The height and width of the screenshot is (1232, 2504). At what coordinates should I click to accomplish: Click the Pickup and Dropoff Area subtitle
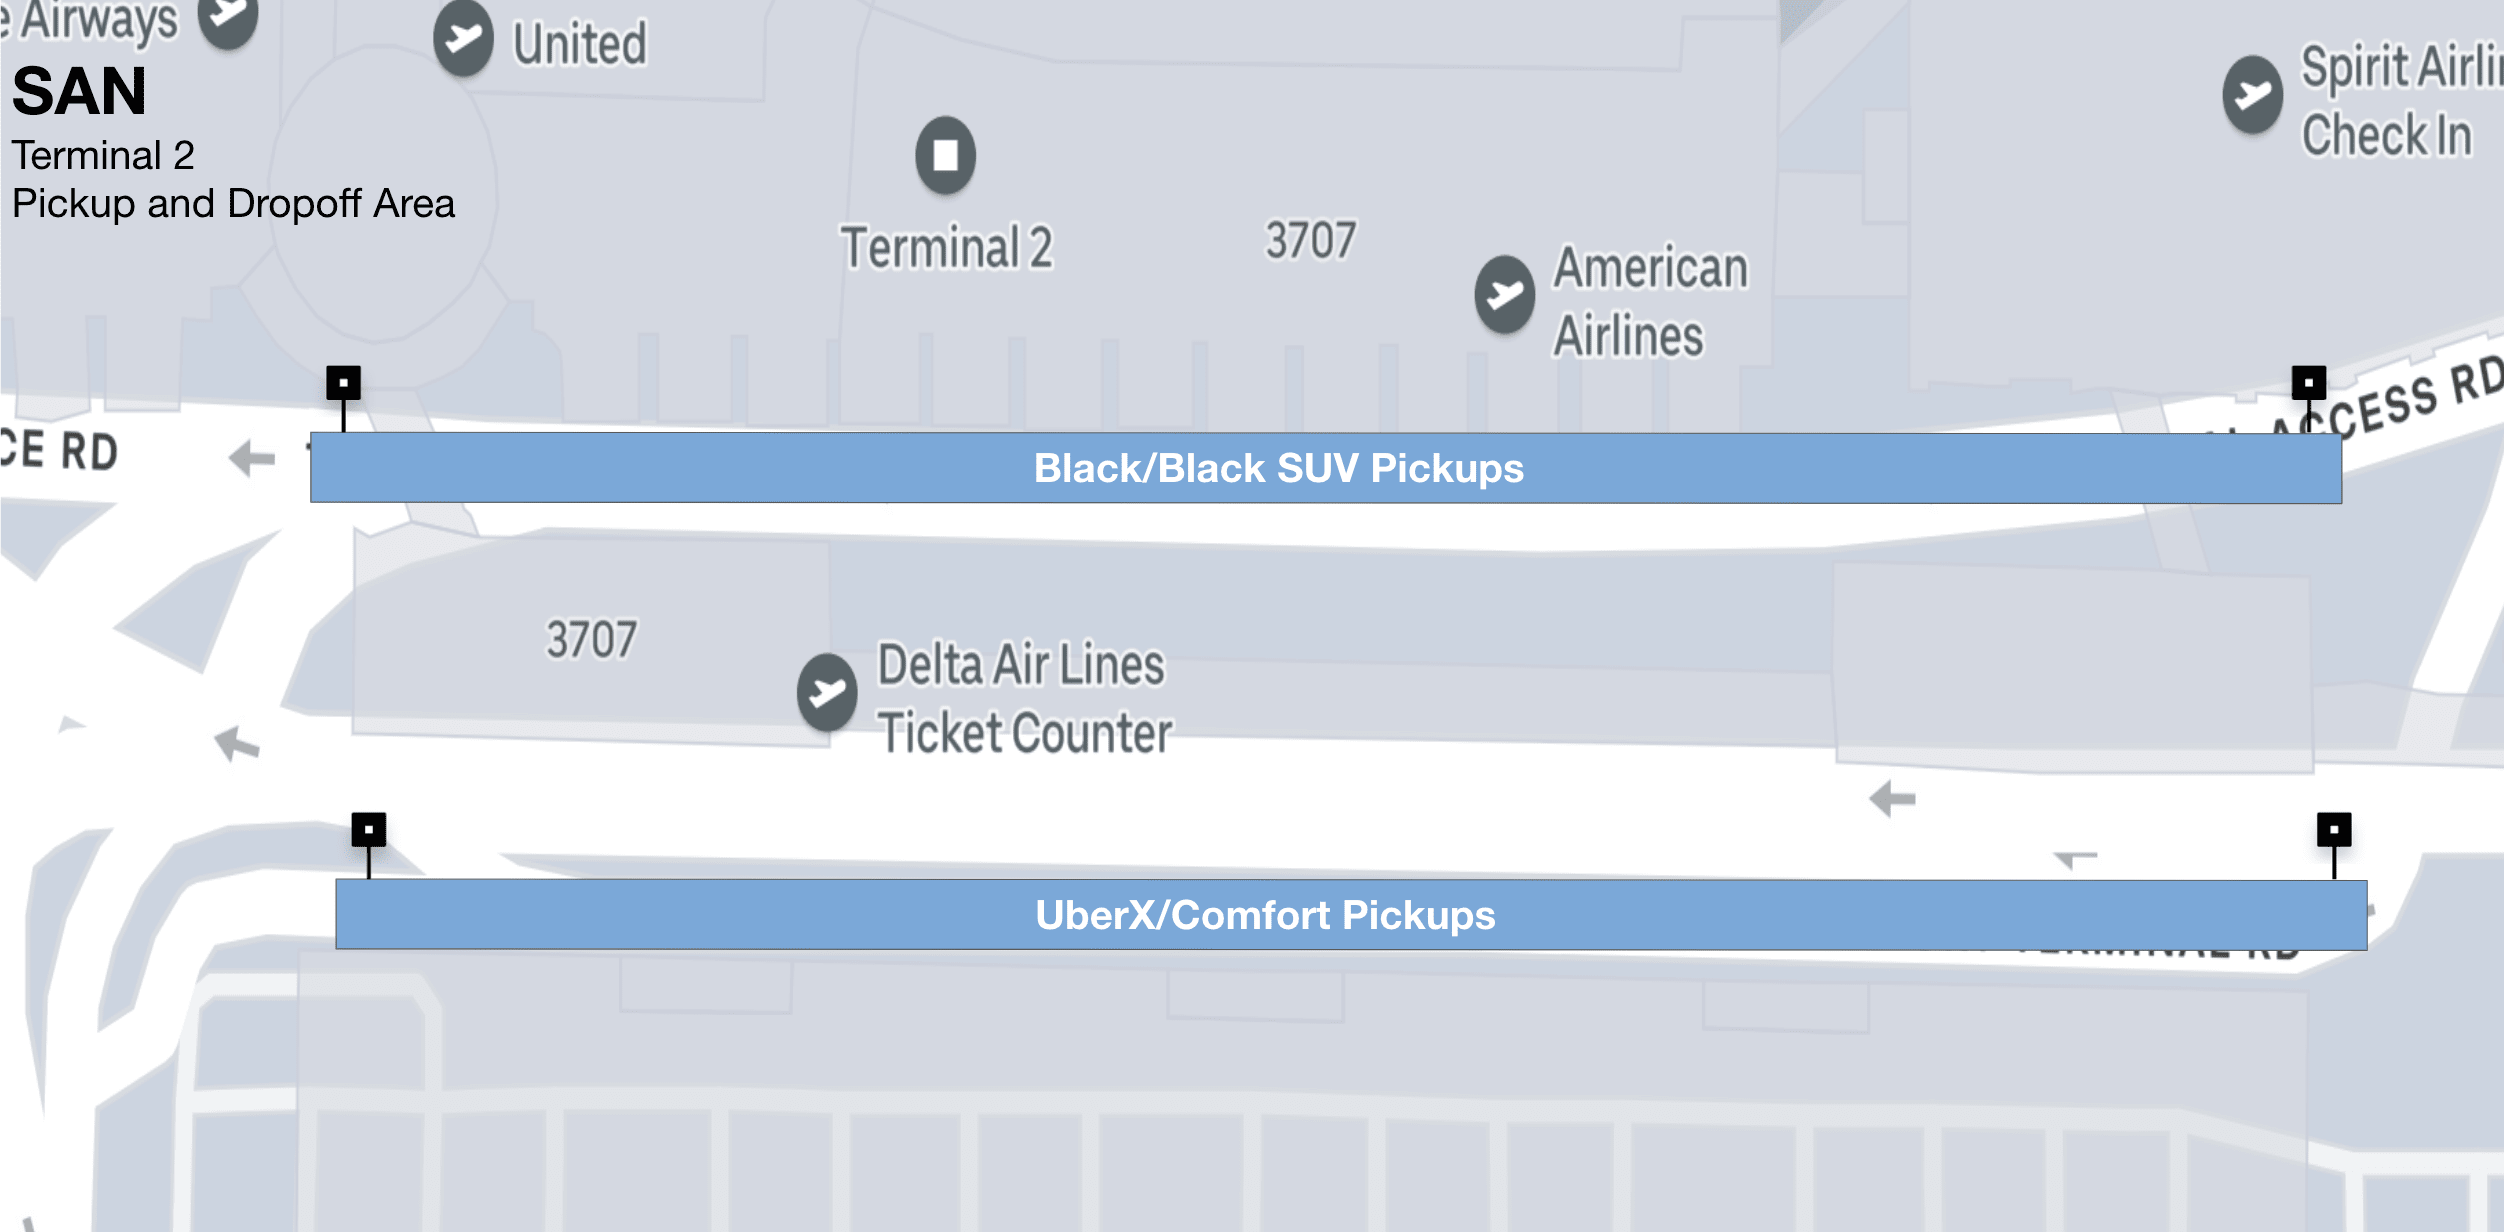233,204
